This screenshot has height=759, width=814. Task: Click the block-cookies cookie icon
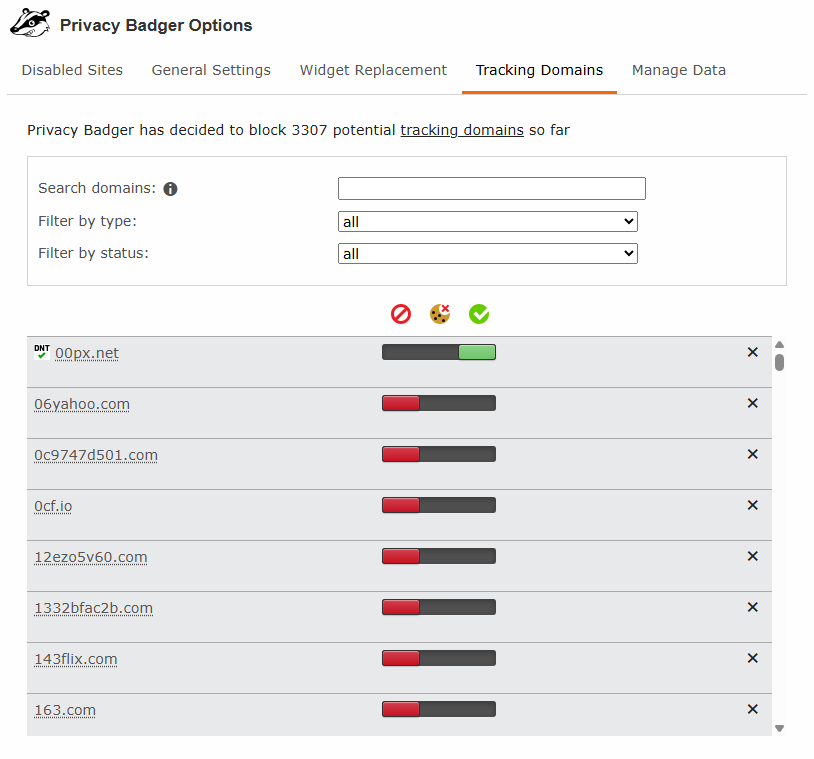point(439,313)
